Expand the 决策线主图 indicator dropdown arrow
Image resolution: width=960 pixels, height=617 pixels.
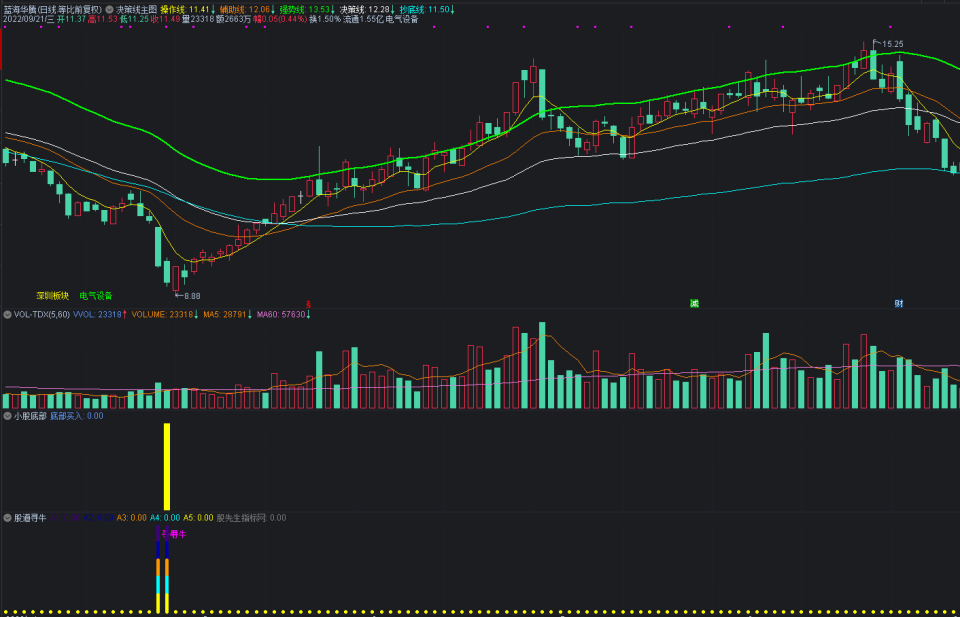click(109, 10)
